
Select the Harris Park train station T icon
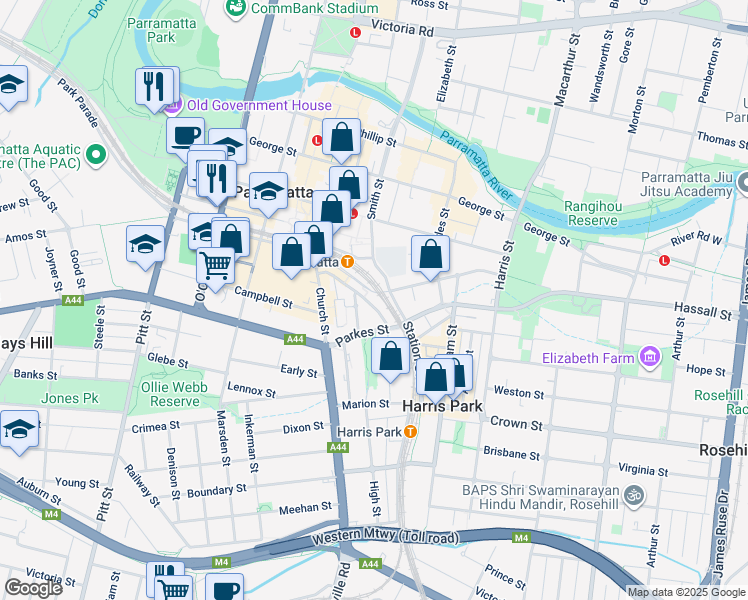[410, 432]
